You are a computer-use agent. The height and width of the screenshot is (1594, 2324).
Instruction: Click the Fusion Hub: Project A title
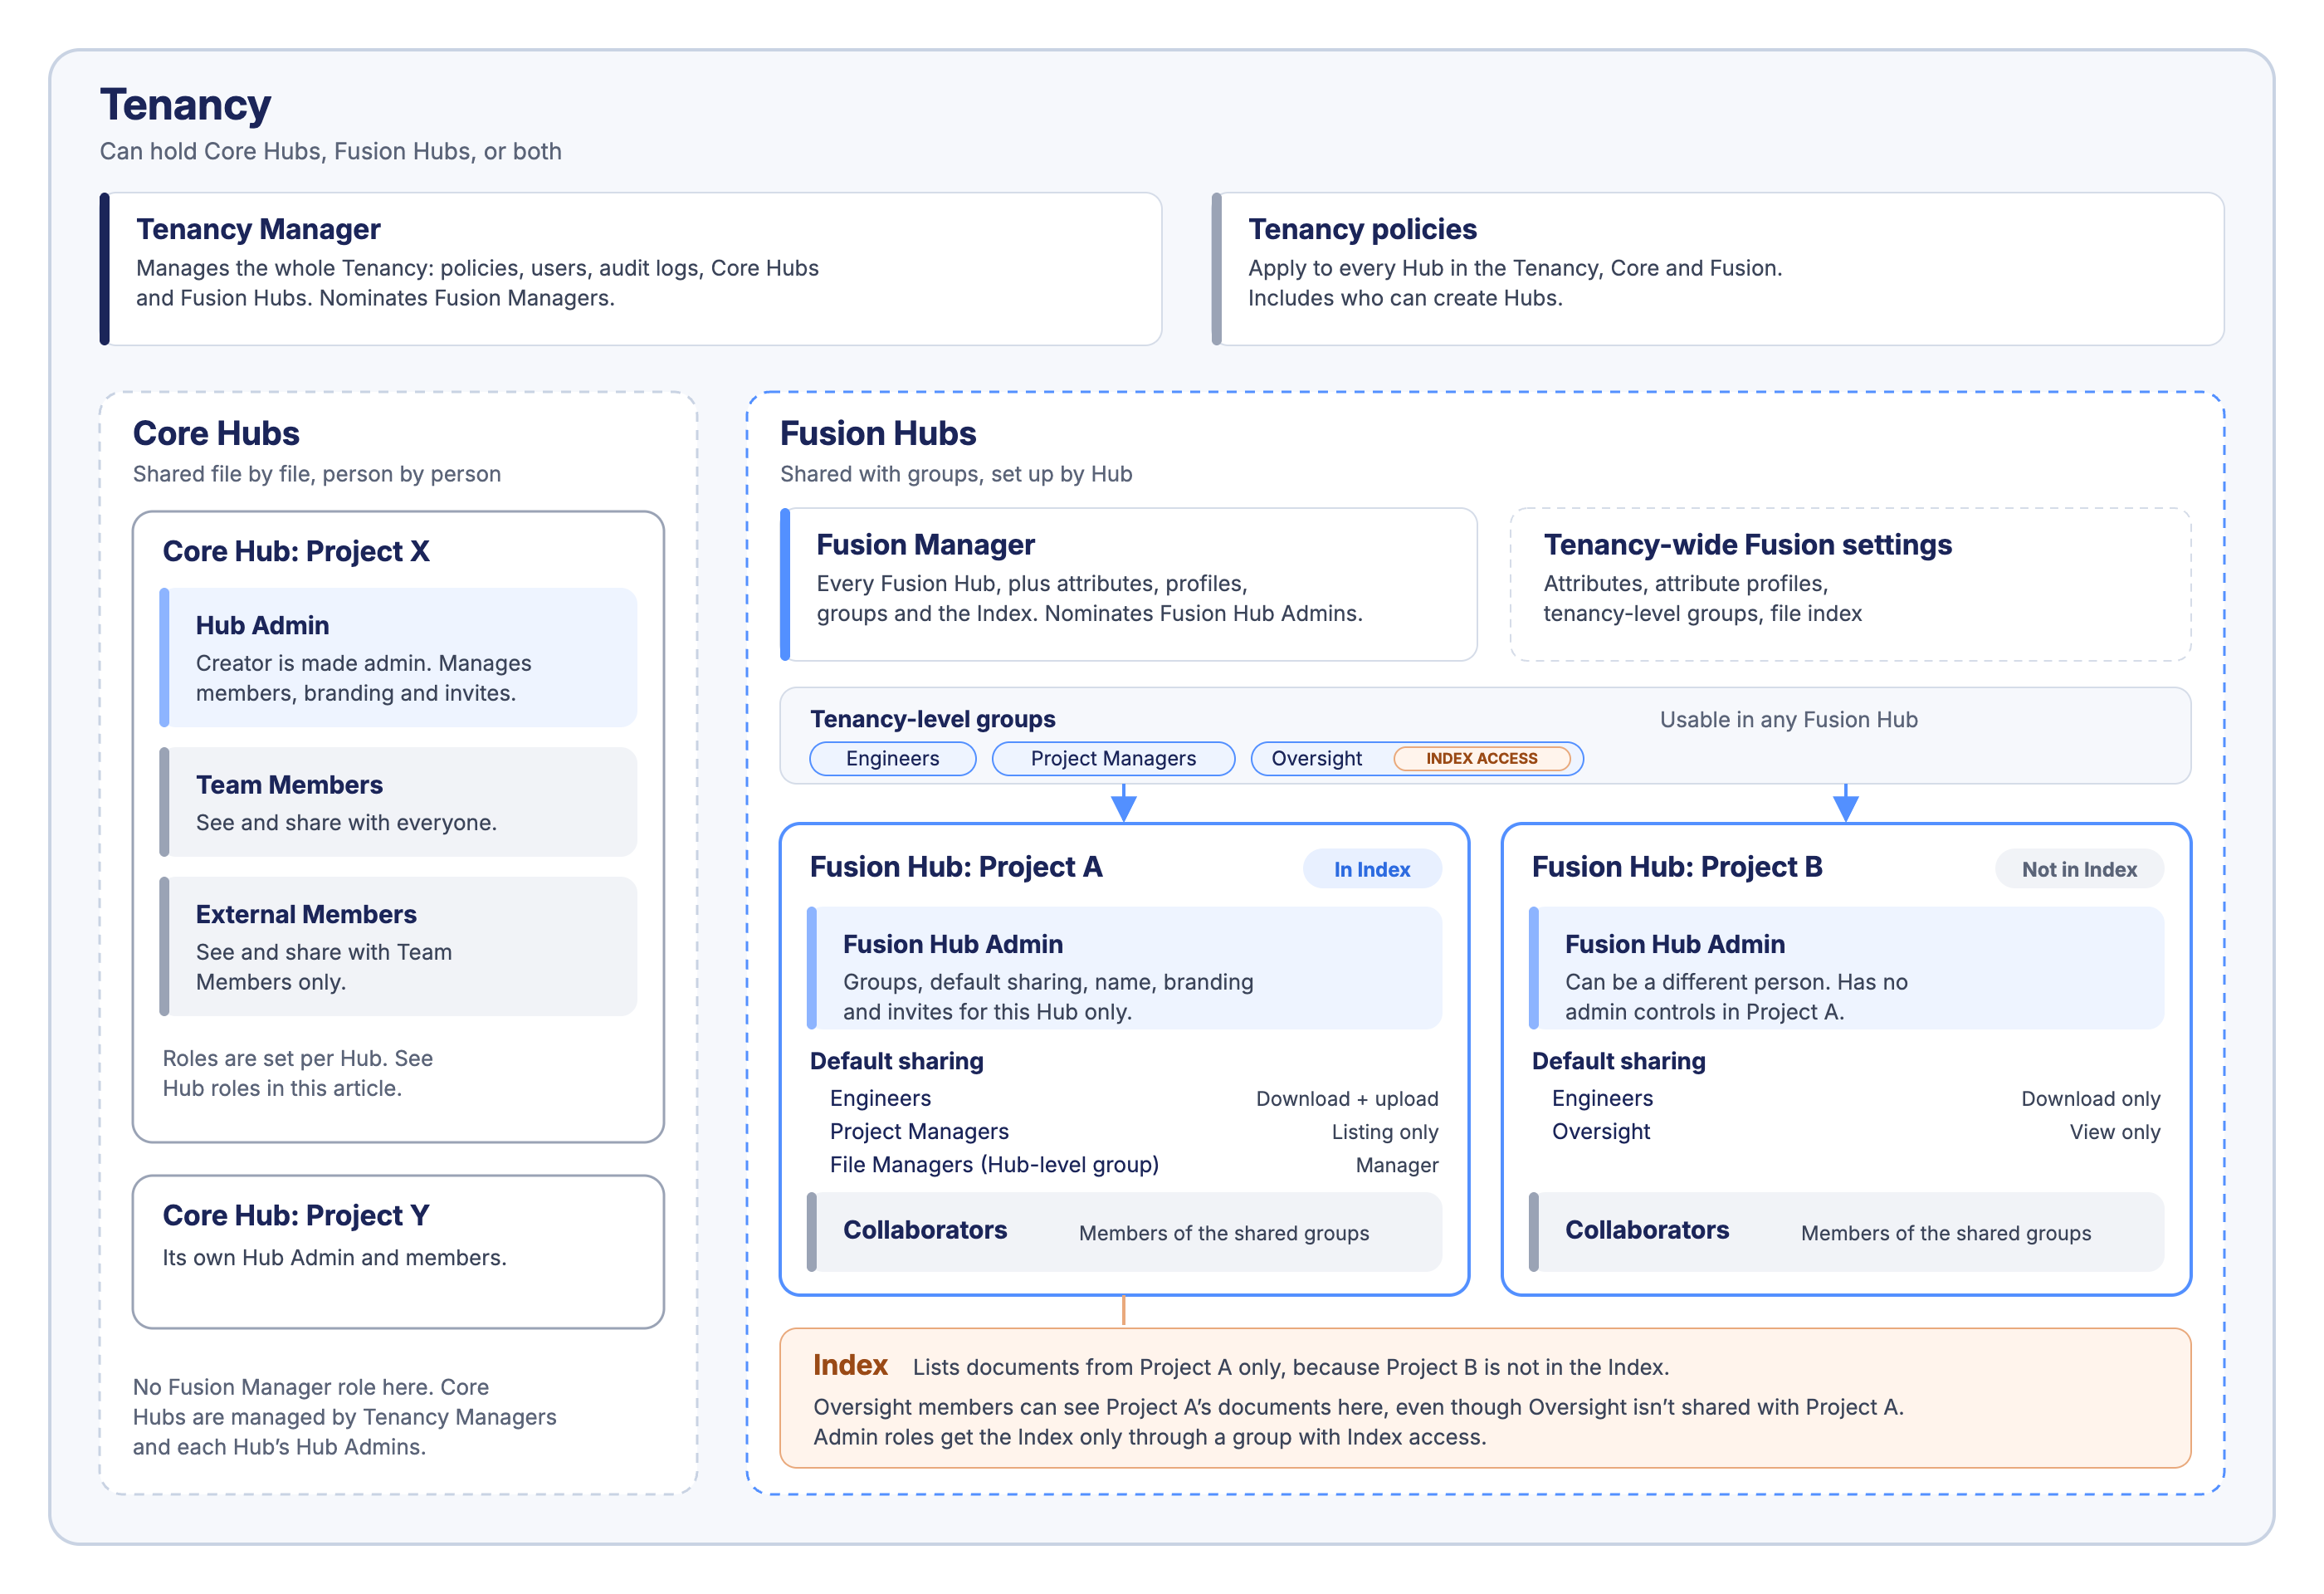coord(956,867)
